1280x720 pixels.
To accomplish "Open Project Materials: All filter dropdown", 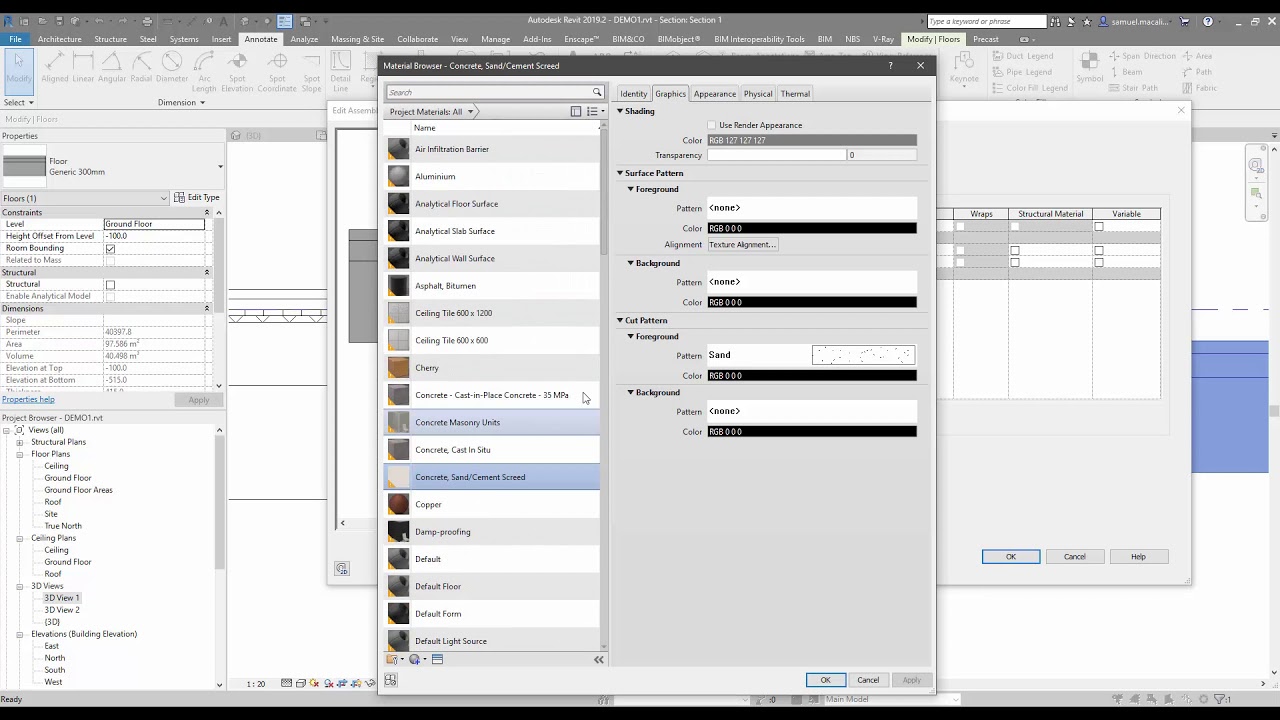I will click(431, 112).
